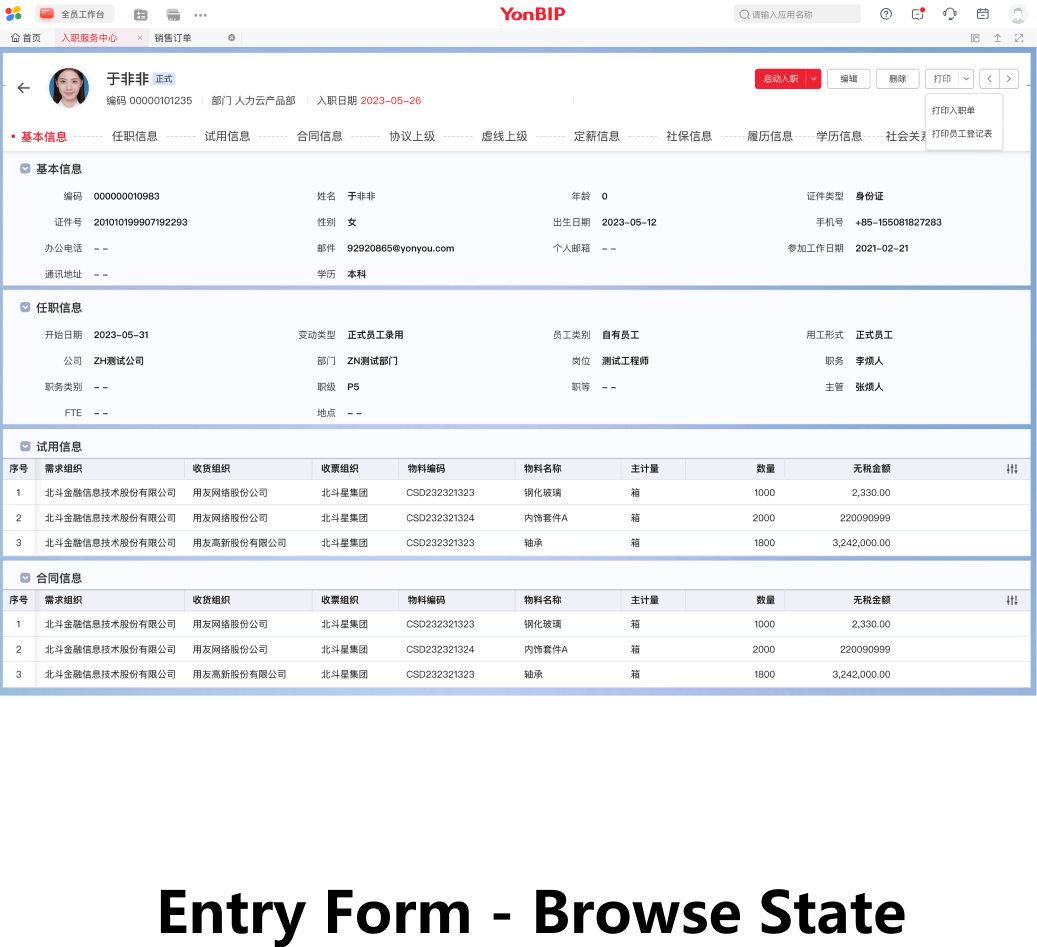Click the 正式 status tag by name

click(x=163, y=79)
